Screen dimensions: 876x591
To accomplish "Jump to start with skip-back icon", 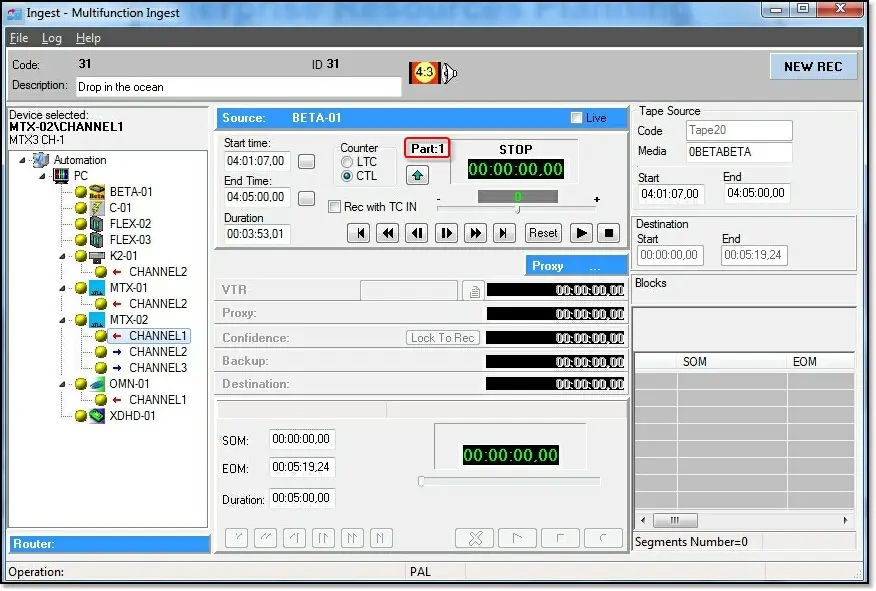I will click(x=358, y=233).
